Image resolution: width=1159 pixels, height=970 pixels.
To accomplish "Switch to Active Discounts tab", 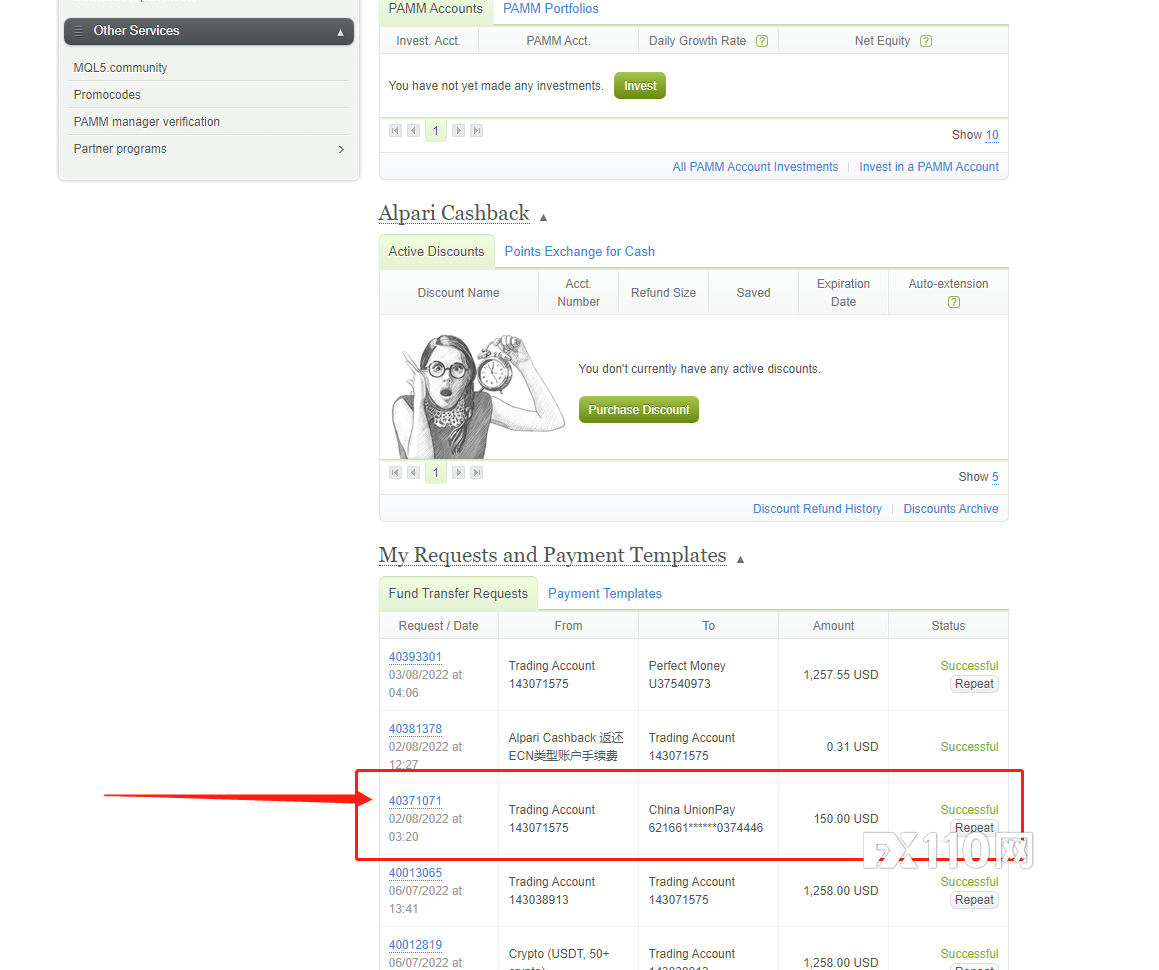I will pos(436,251).
